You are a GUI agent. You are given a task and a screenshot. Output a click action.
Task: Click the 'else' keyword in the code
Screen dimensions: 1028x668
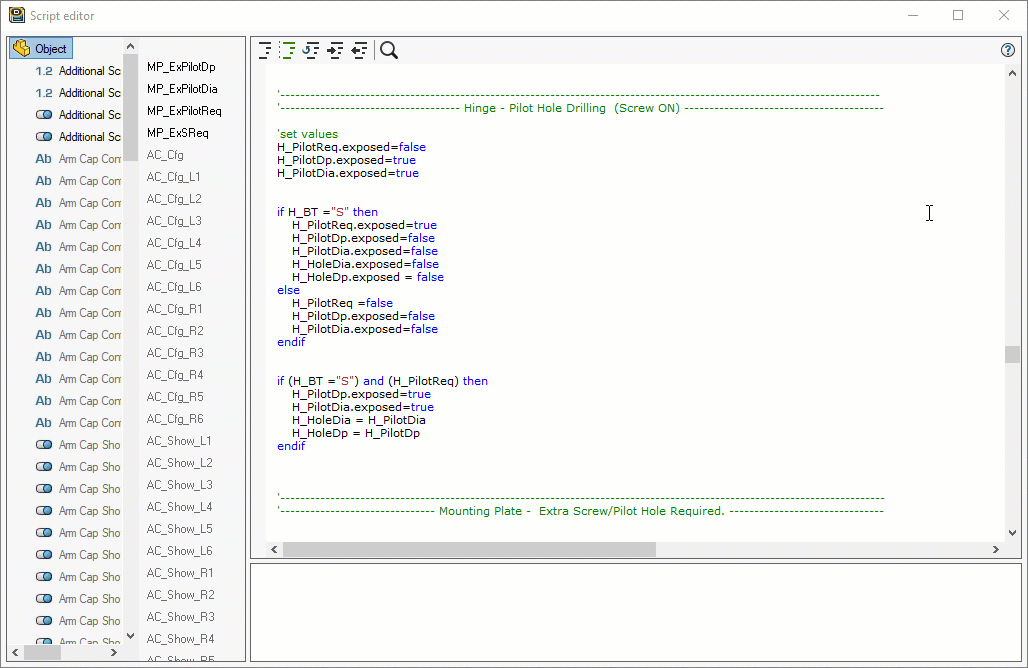[288, 290]
